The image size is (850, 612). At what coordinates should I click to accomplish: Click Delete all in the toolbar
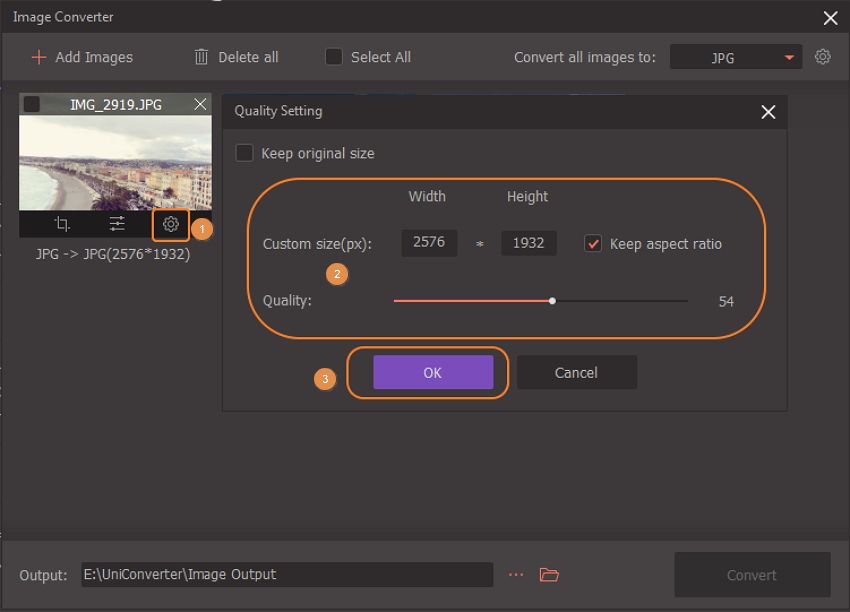pos(236,57)
